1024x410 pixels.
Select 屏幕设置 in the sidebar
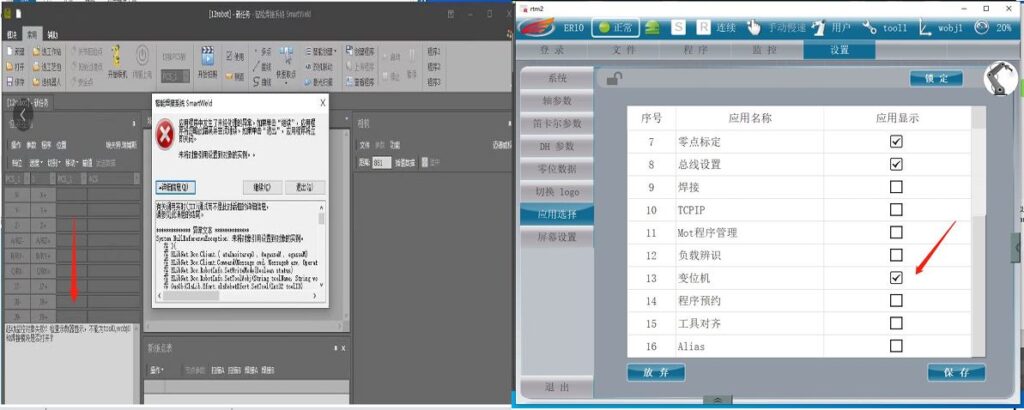556,237
